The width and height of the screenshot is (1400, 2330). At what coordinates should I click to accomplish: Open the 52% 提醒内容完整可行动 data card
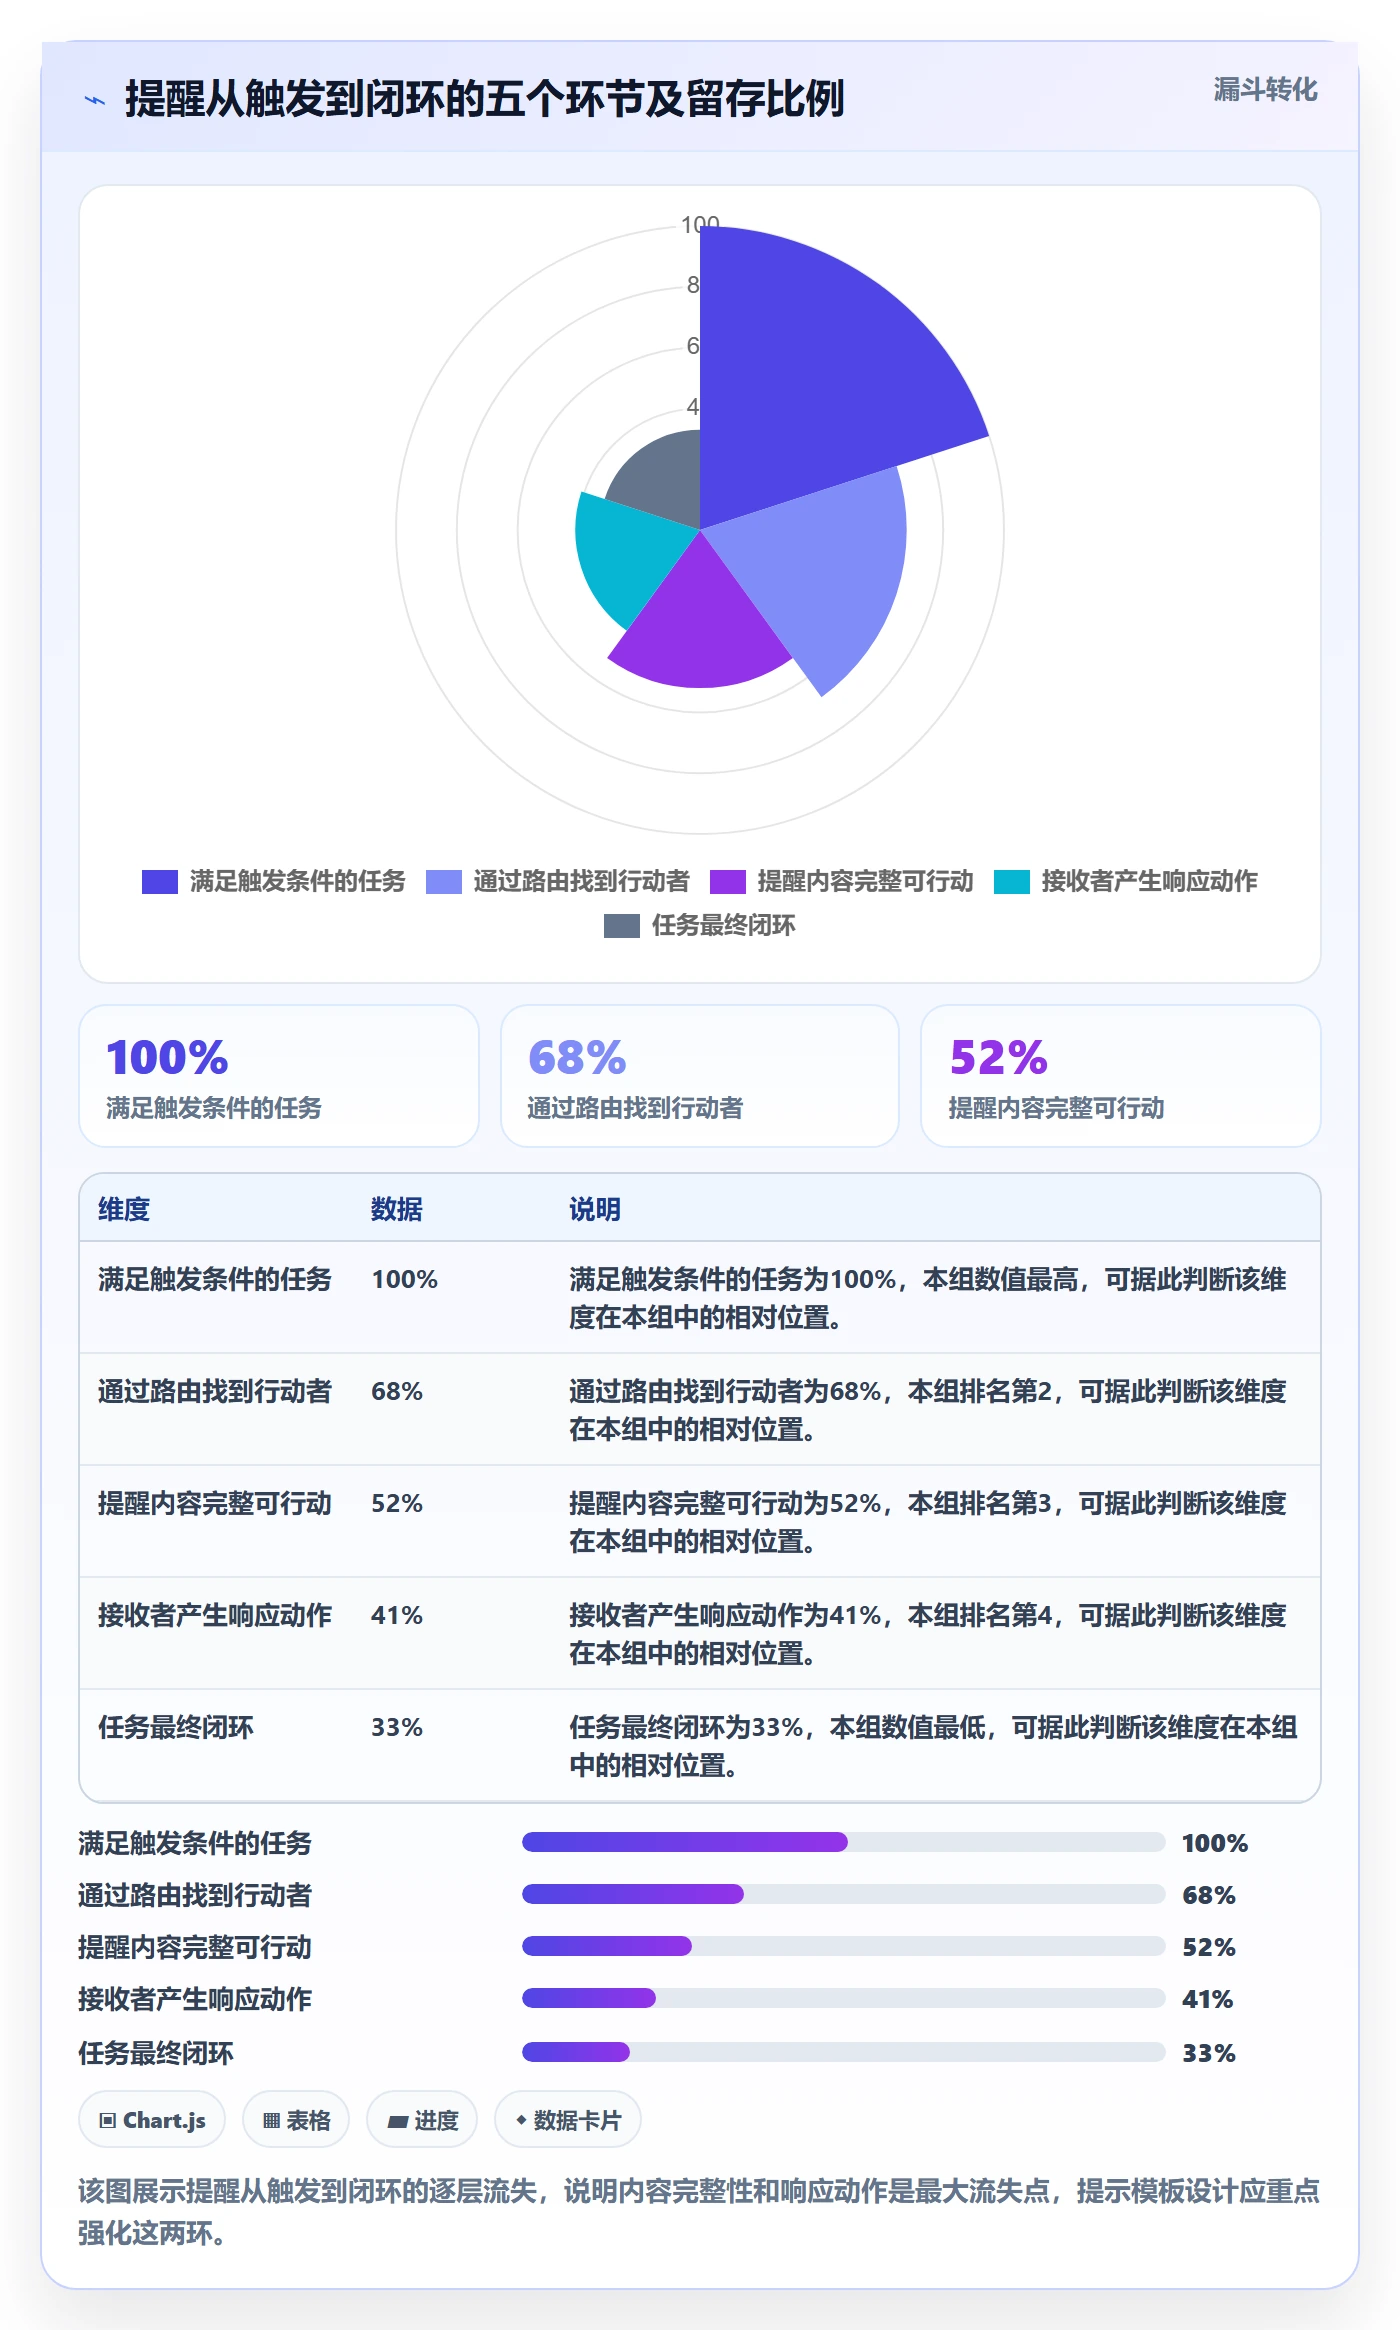(1121, 1076)
